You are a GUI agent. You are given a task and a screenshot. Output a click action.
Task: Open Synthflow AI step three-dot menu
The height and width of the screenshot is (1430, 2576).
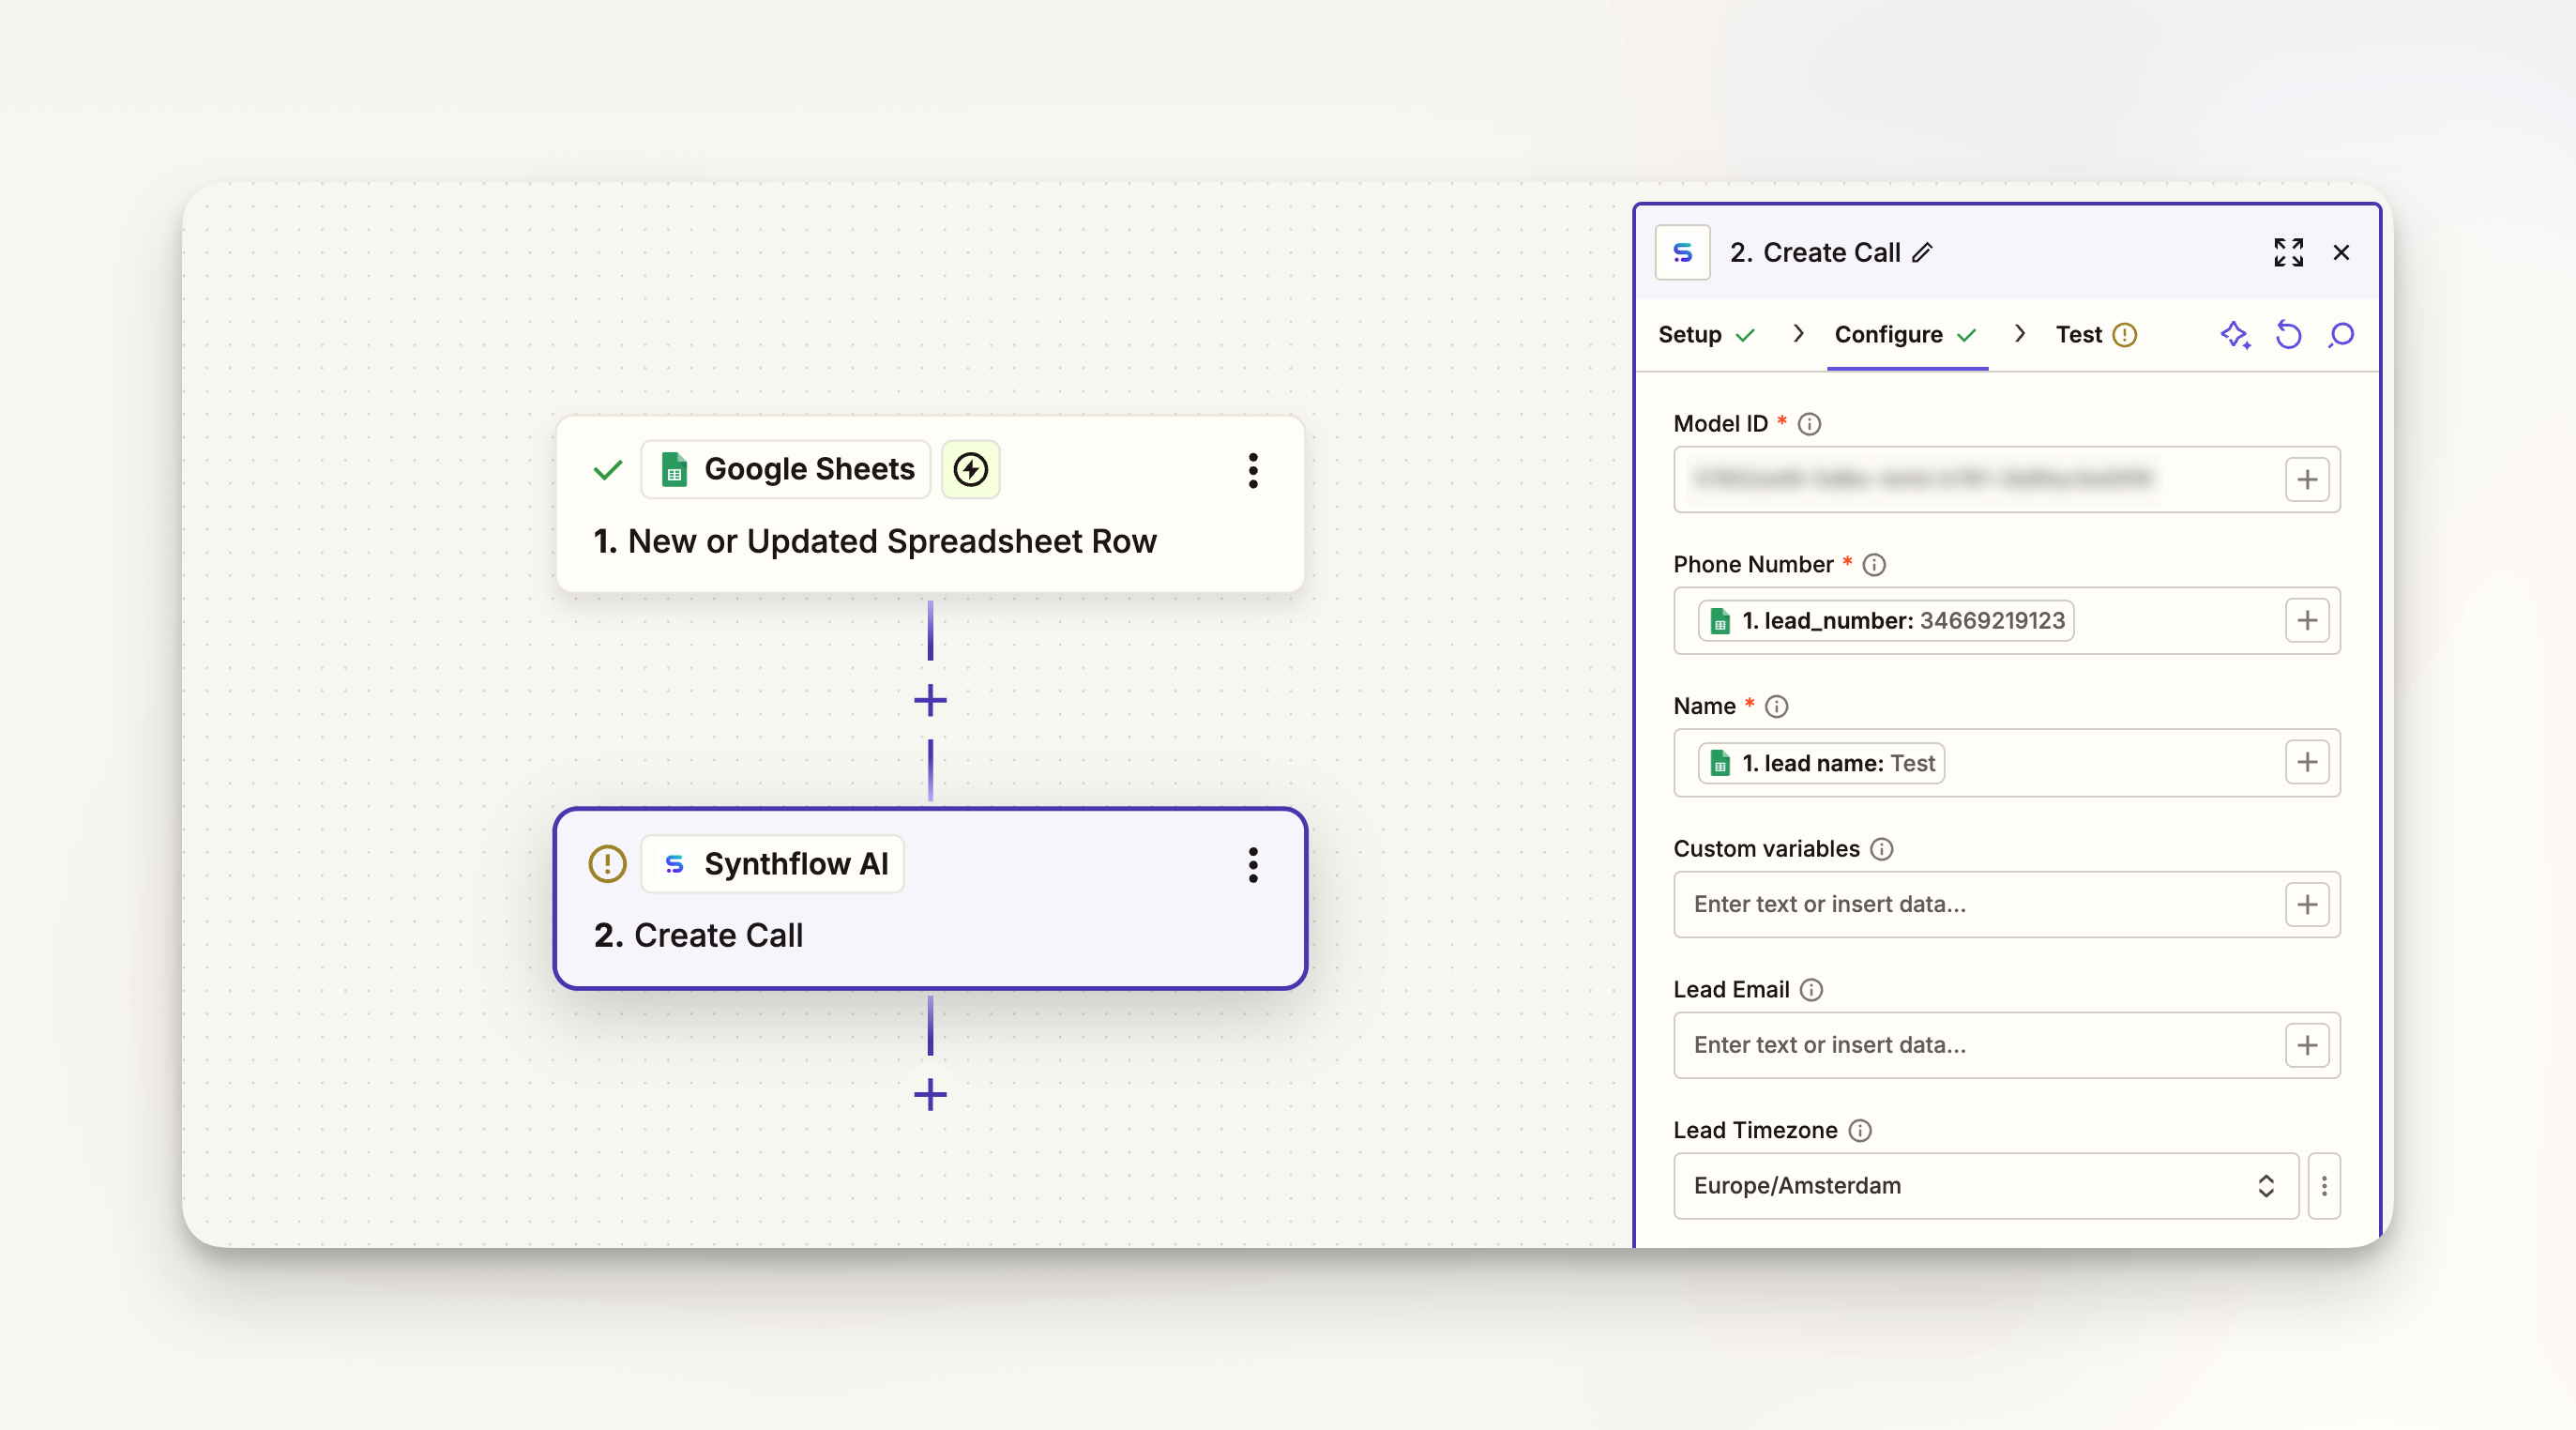click(1253, 865)
